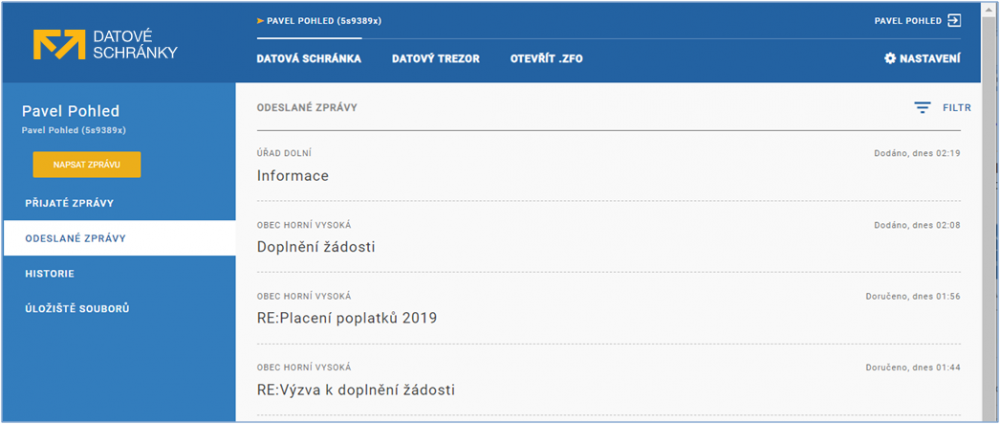Open the Datový trezor tab
Screen dimensions: 1000x424
(x=436, y=59)
